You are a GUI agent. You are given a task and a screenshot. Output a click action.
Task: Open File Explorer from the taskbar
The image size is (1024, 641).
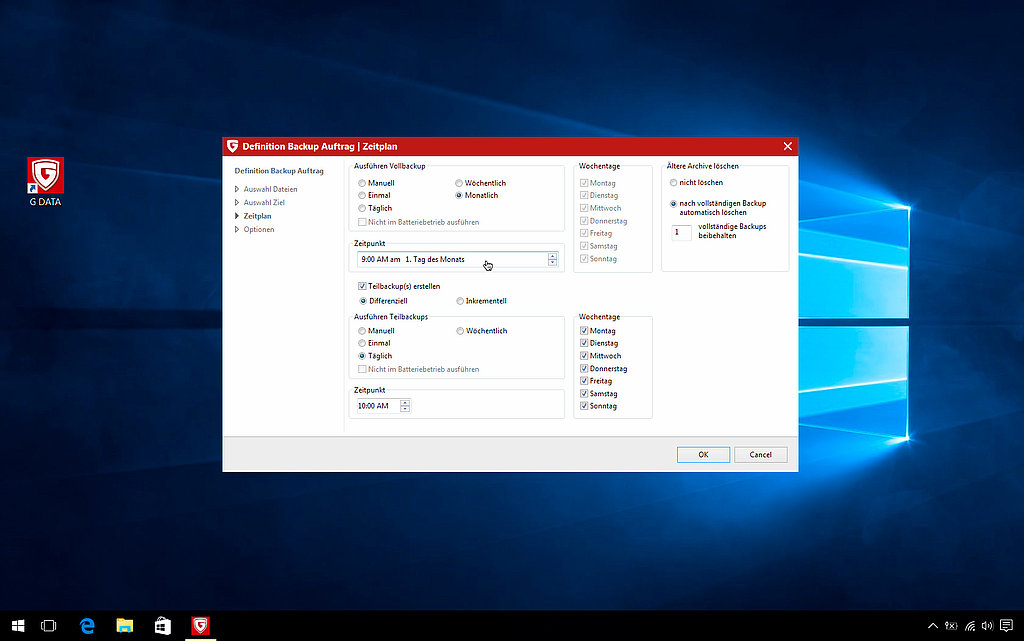[x=125, y=625]
